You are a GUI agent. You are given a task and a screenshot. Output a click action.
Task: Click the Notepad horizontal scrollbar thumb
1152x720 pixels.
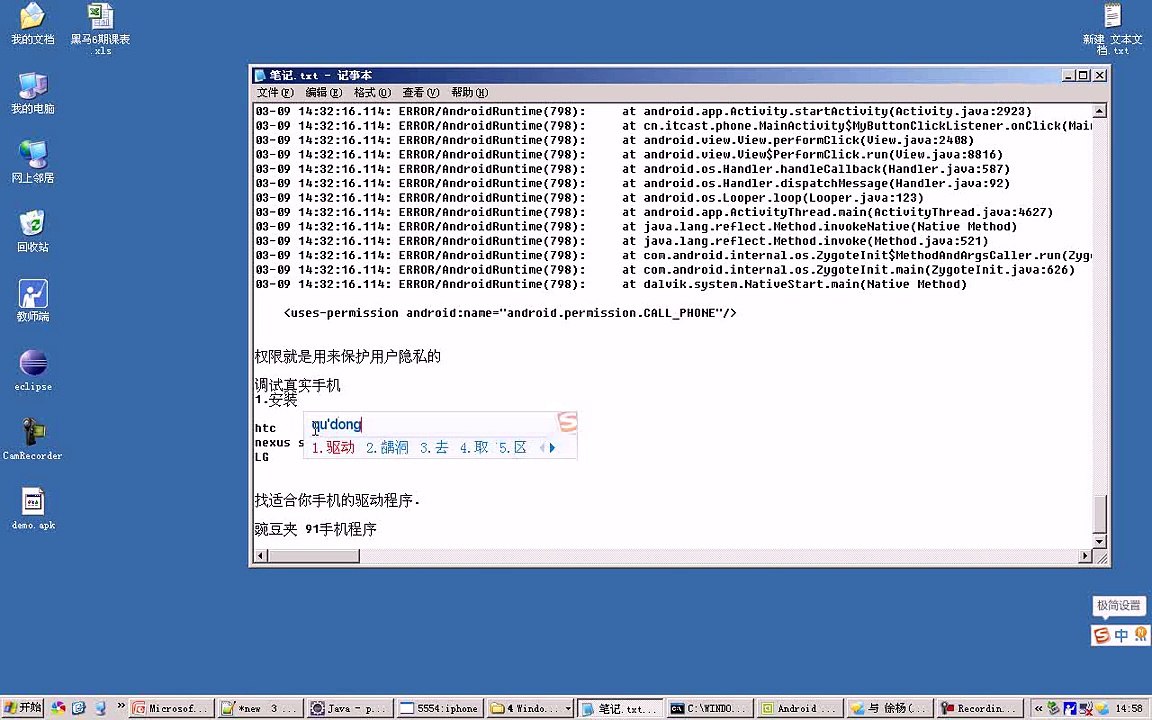click(314, 556)
